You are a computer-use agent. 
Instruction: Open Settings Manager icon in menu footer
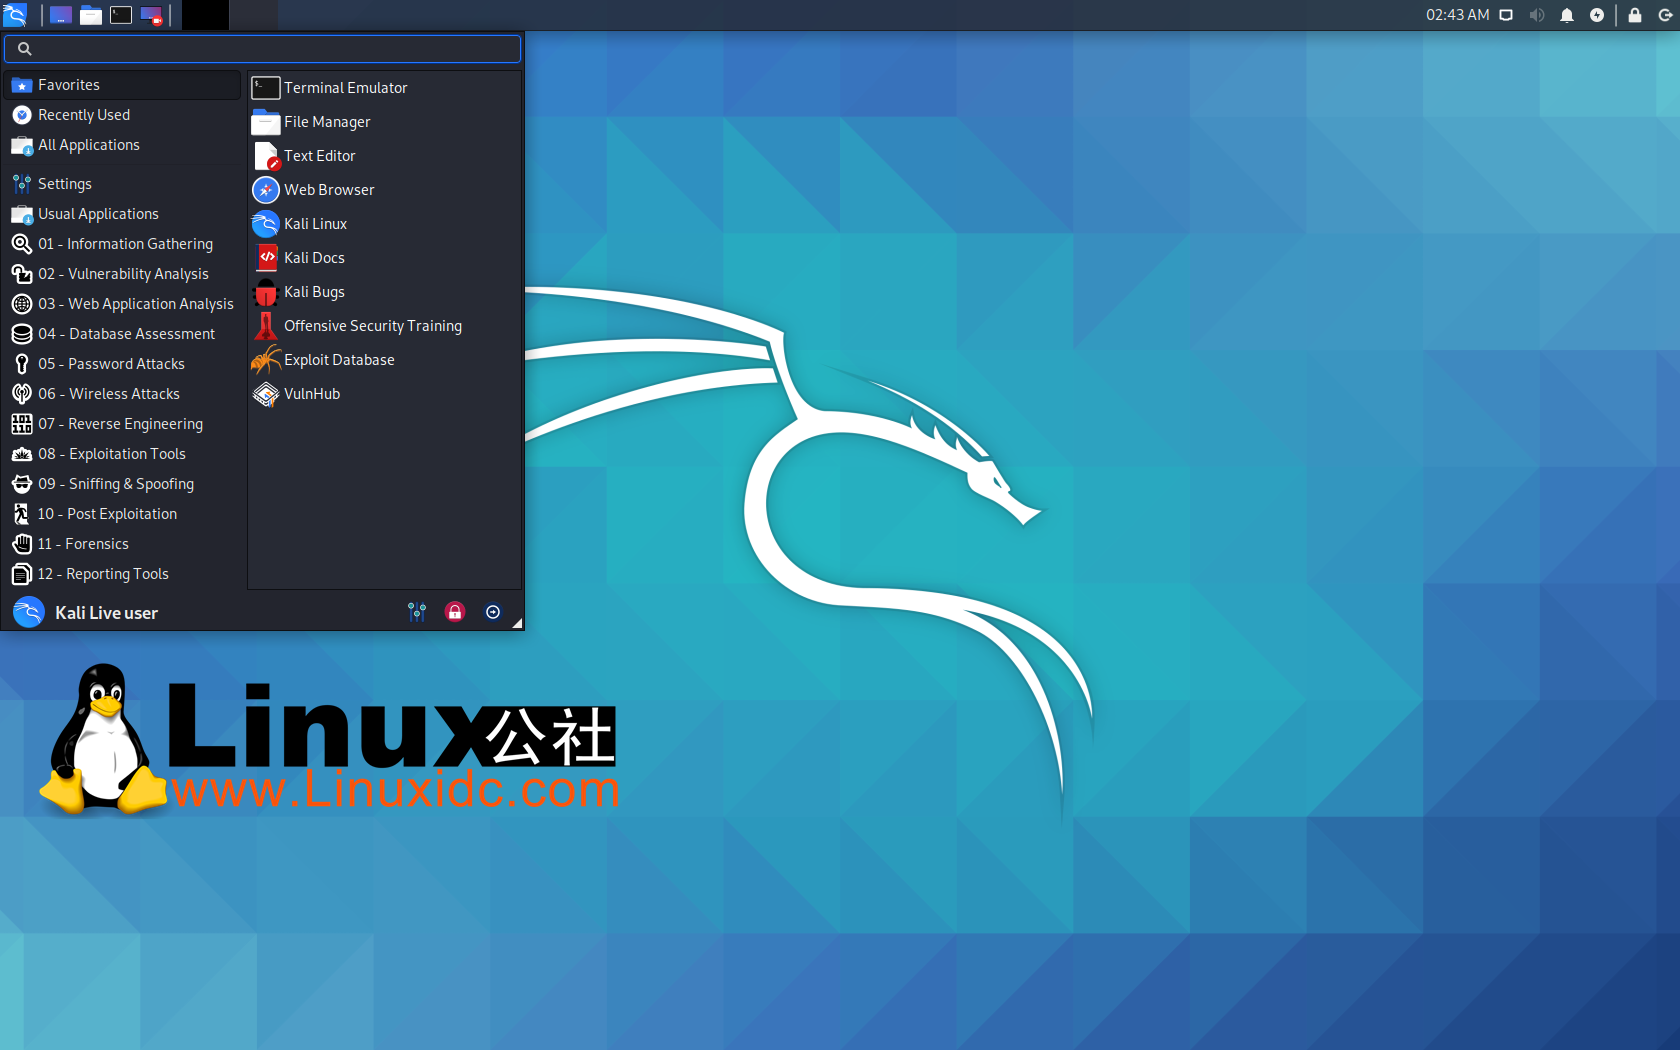click(417, 612)
